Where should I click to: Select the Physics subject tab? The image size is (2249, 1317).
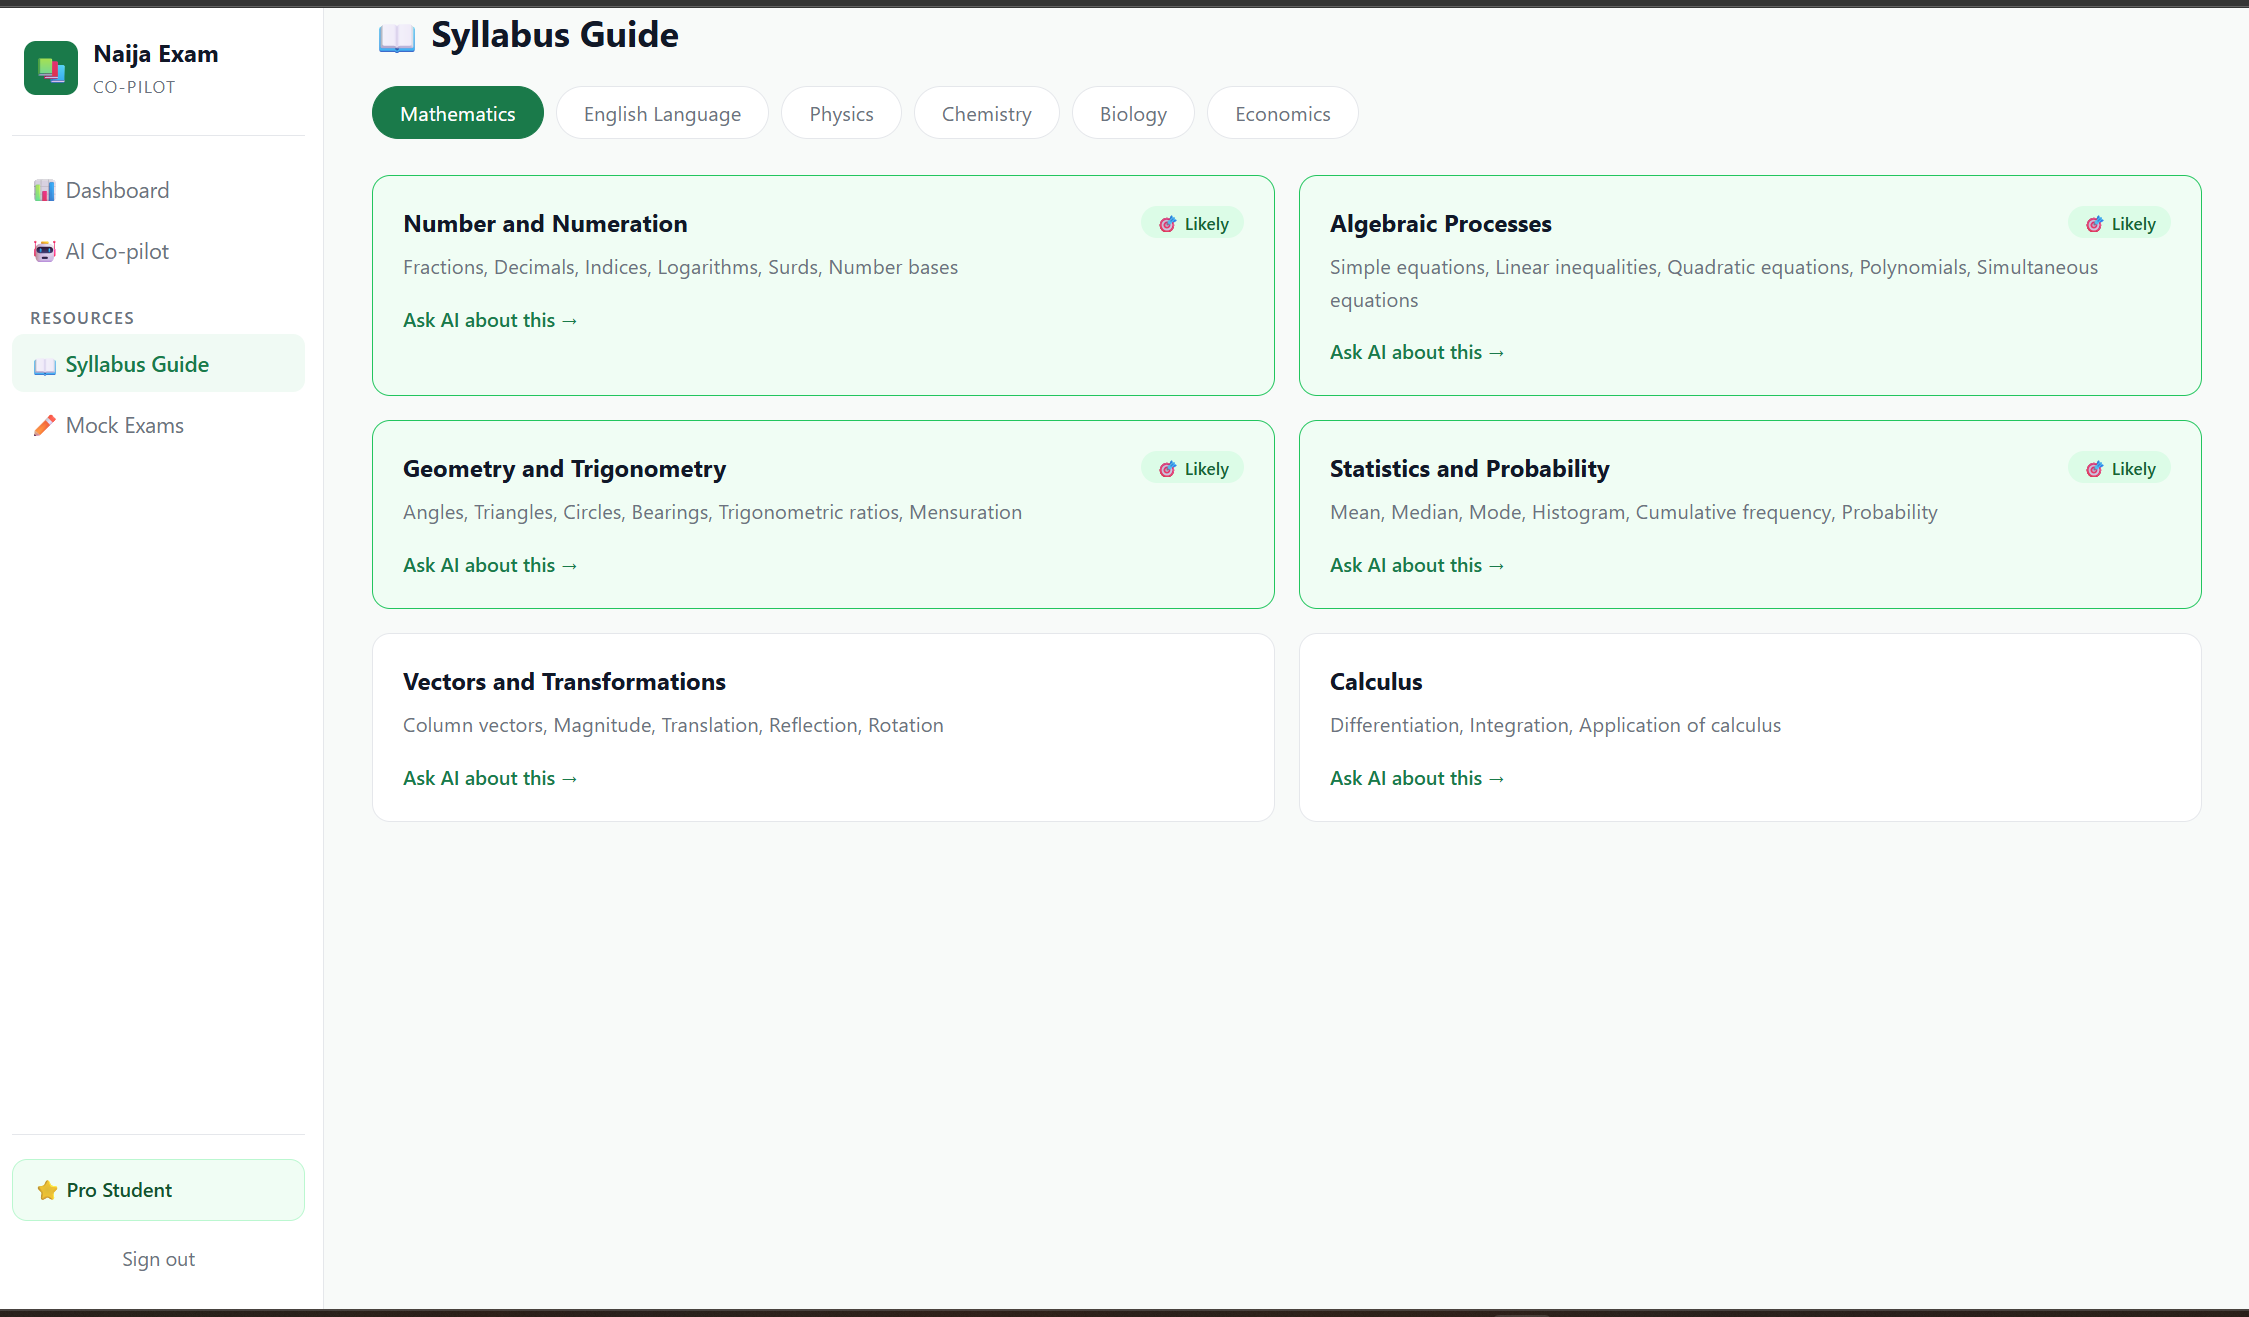coord(841,114)
